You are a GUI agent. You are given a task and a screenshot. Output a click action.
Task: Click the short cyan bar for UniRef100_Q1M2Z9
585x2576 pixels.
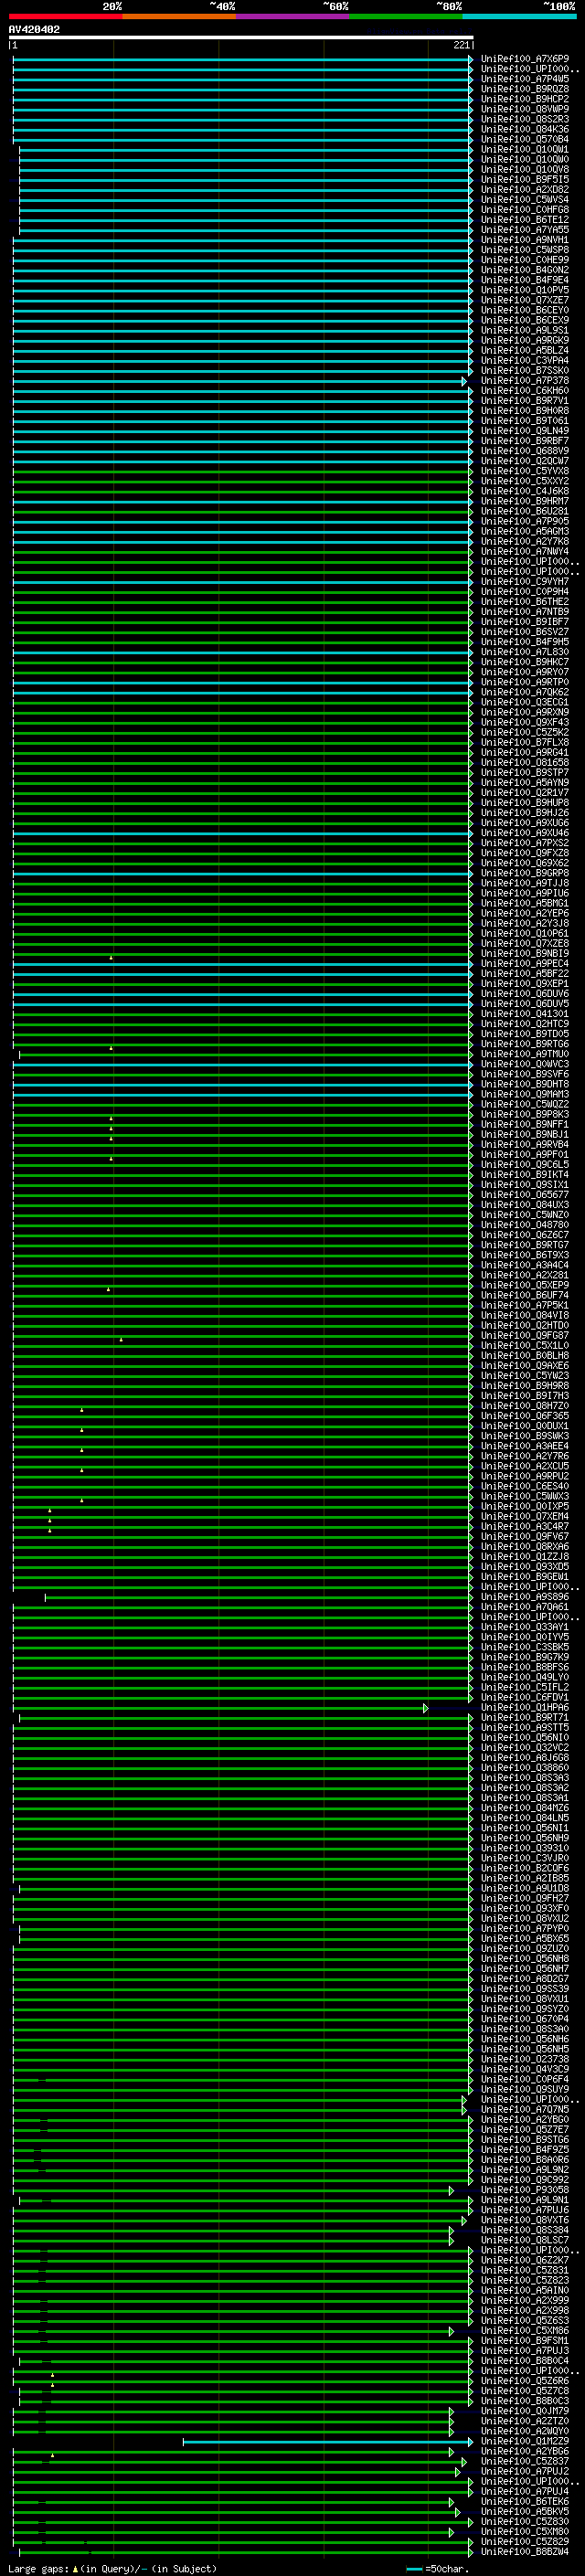328,2442
